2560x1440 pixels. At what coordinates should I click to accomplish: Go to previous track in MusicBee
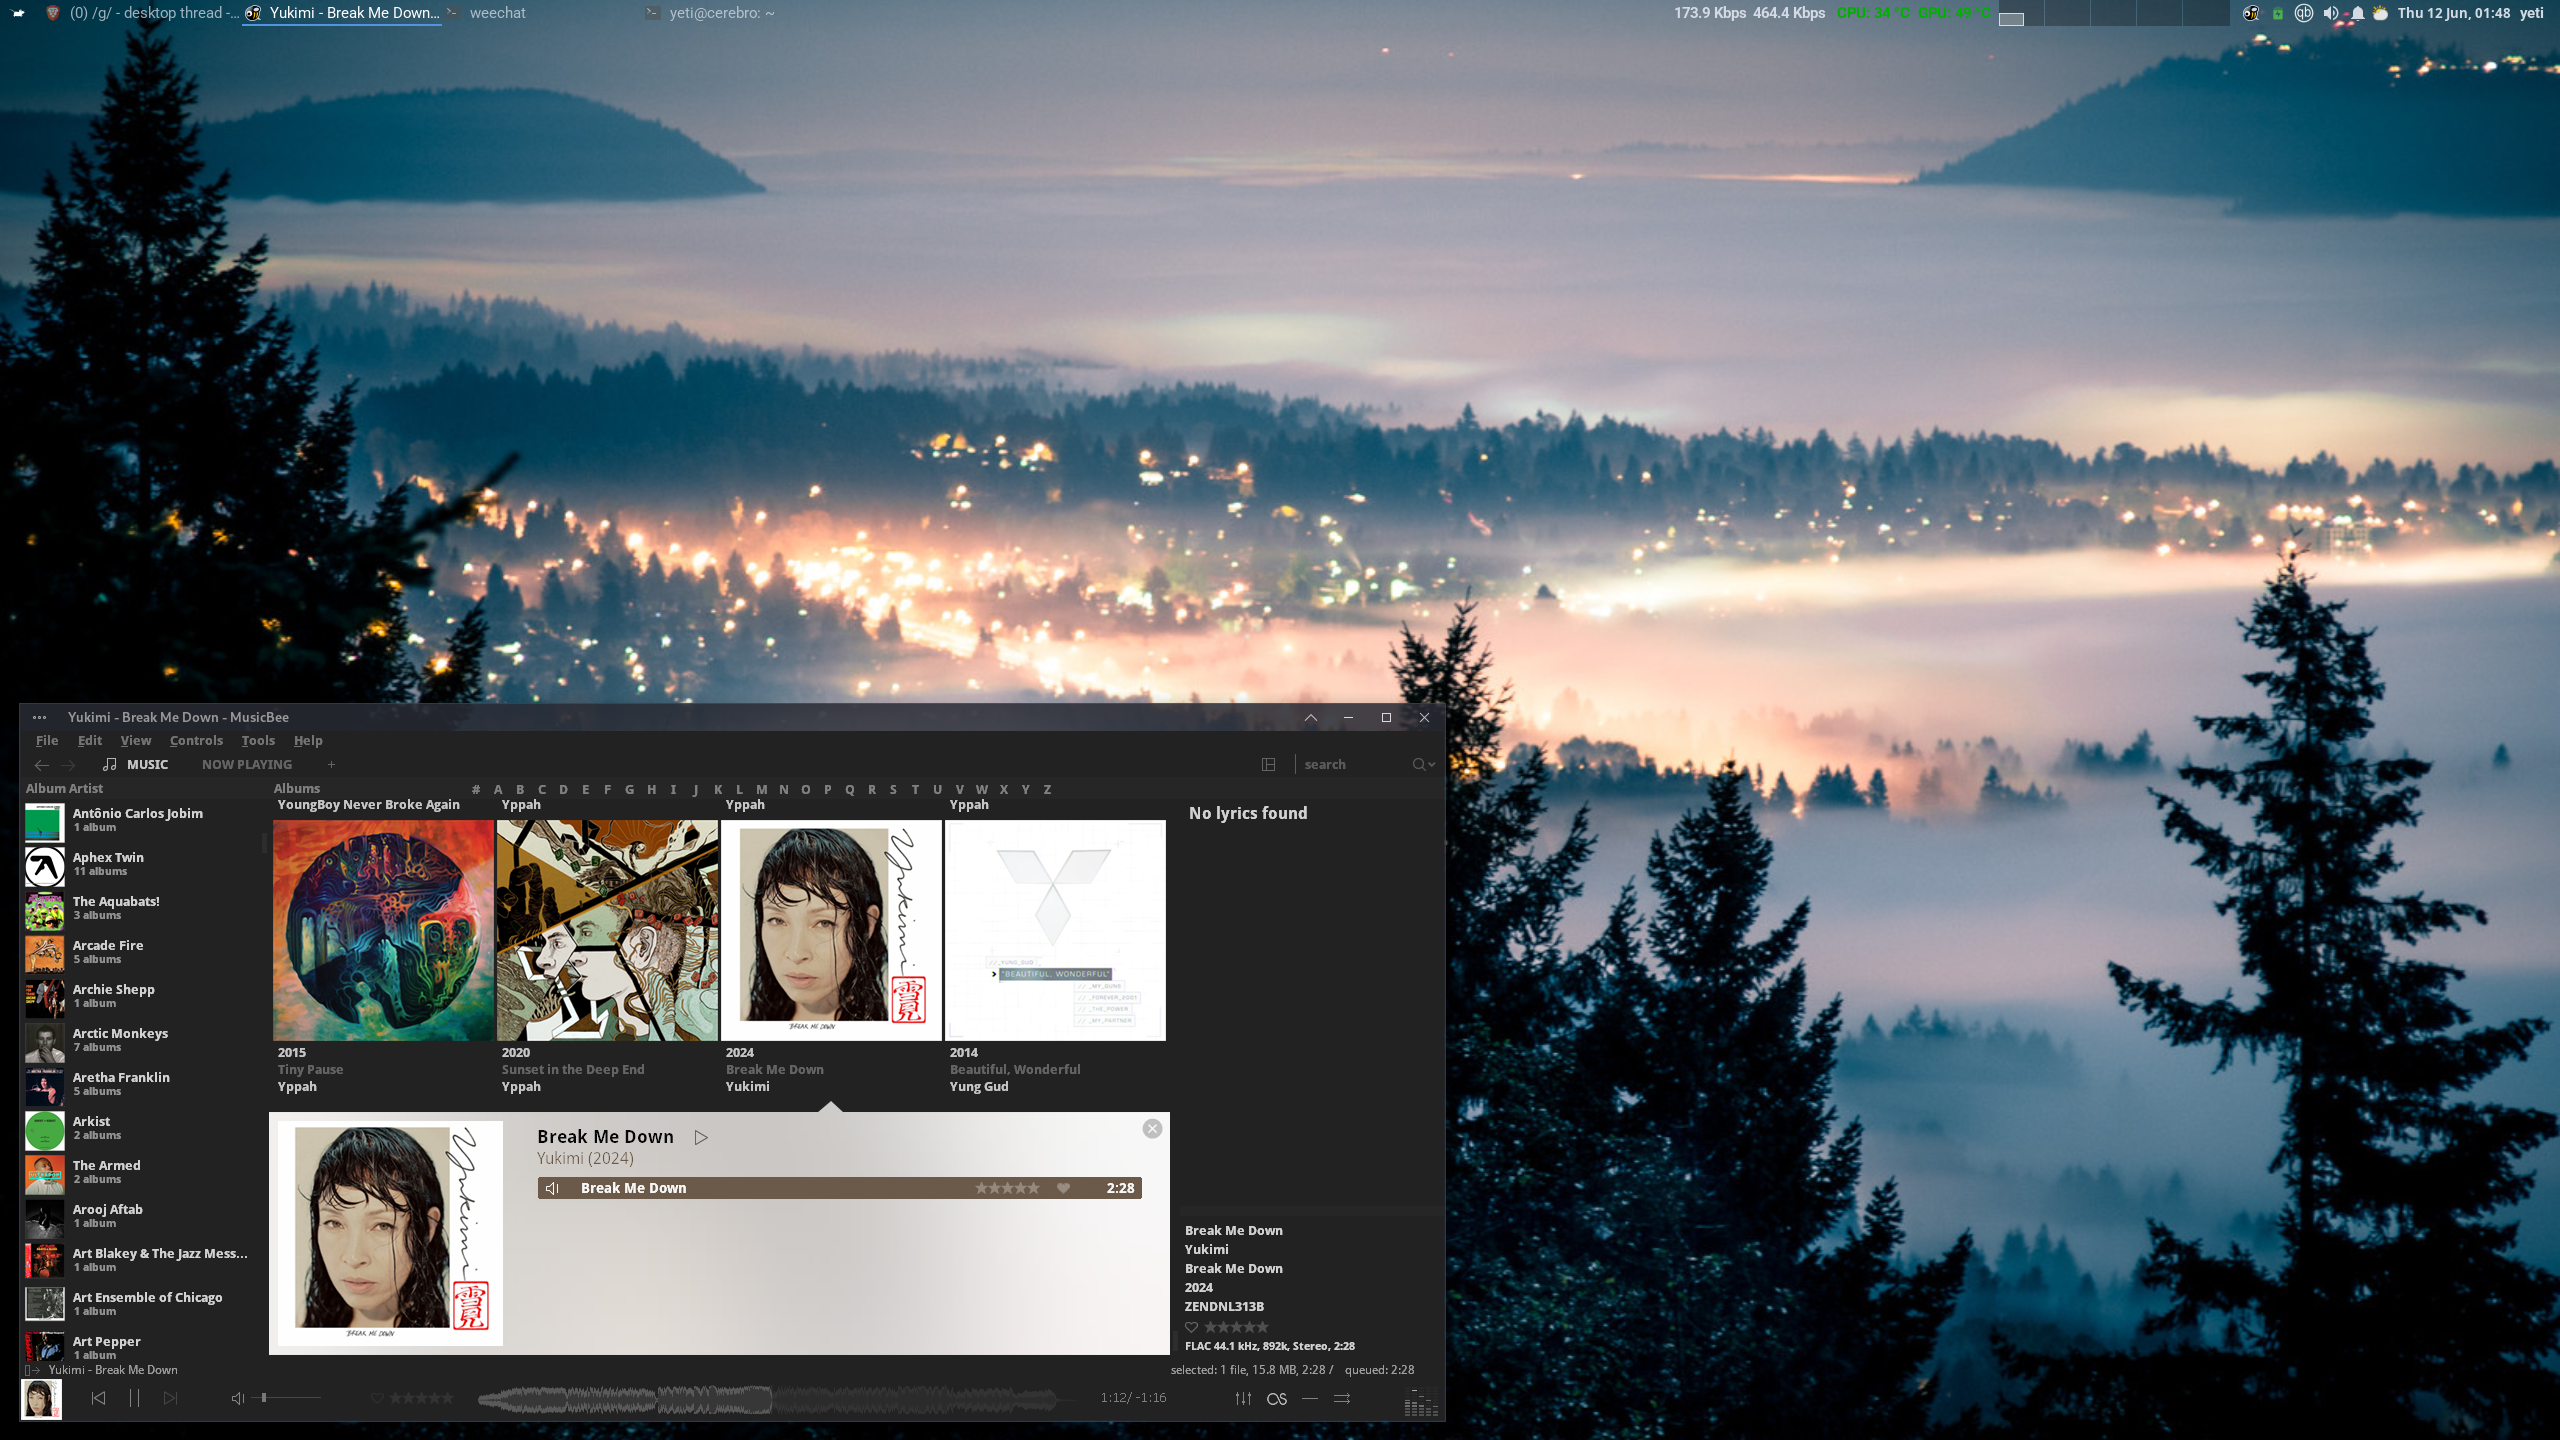(98, 1398)
